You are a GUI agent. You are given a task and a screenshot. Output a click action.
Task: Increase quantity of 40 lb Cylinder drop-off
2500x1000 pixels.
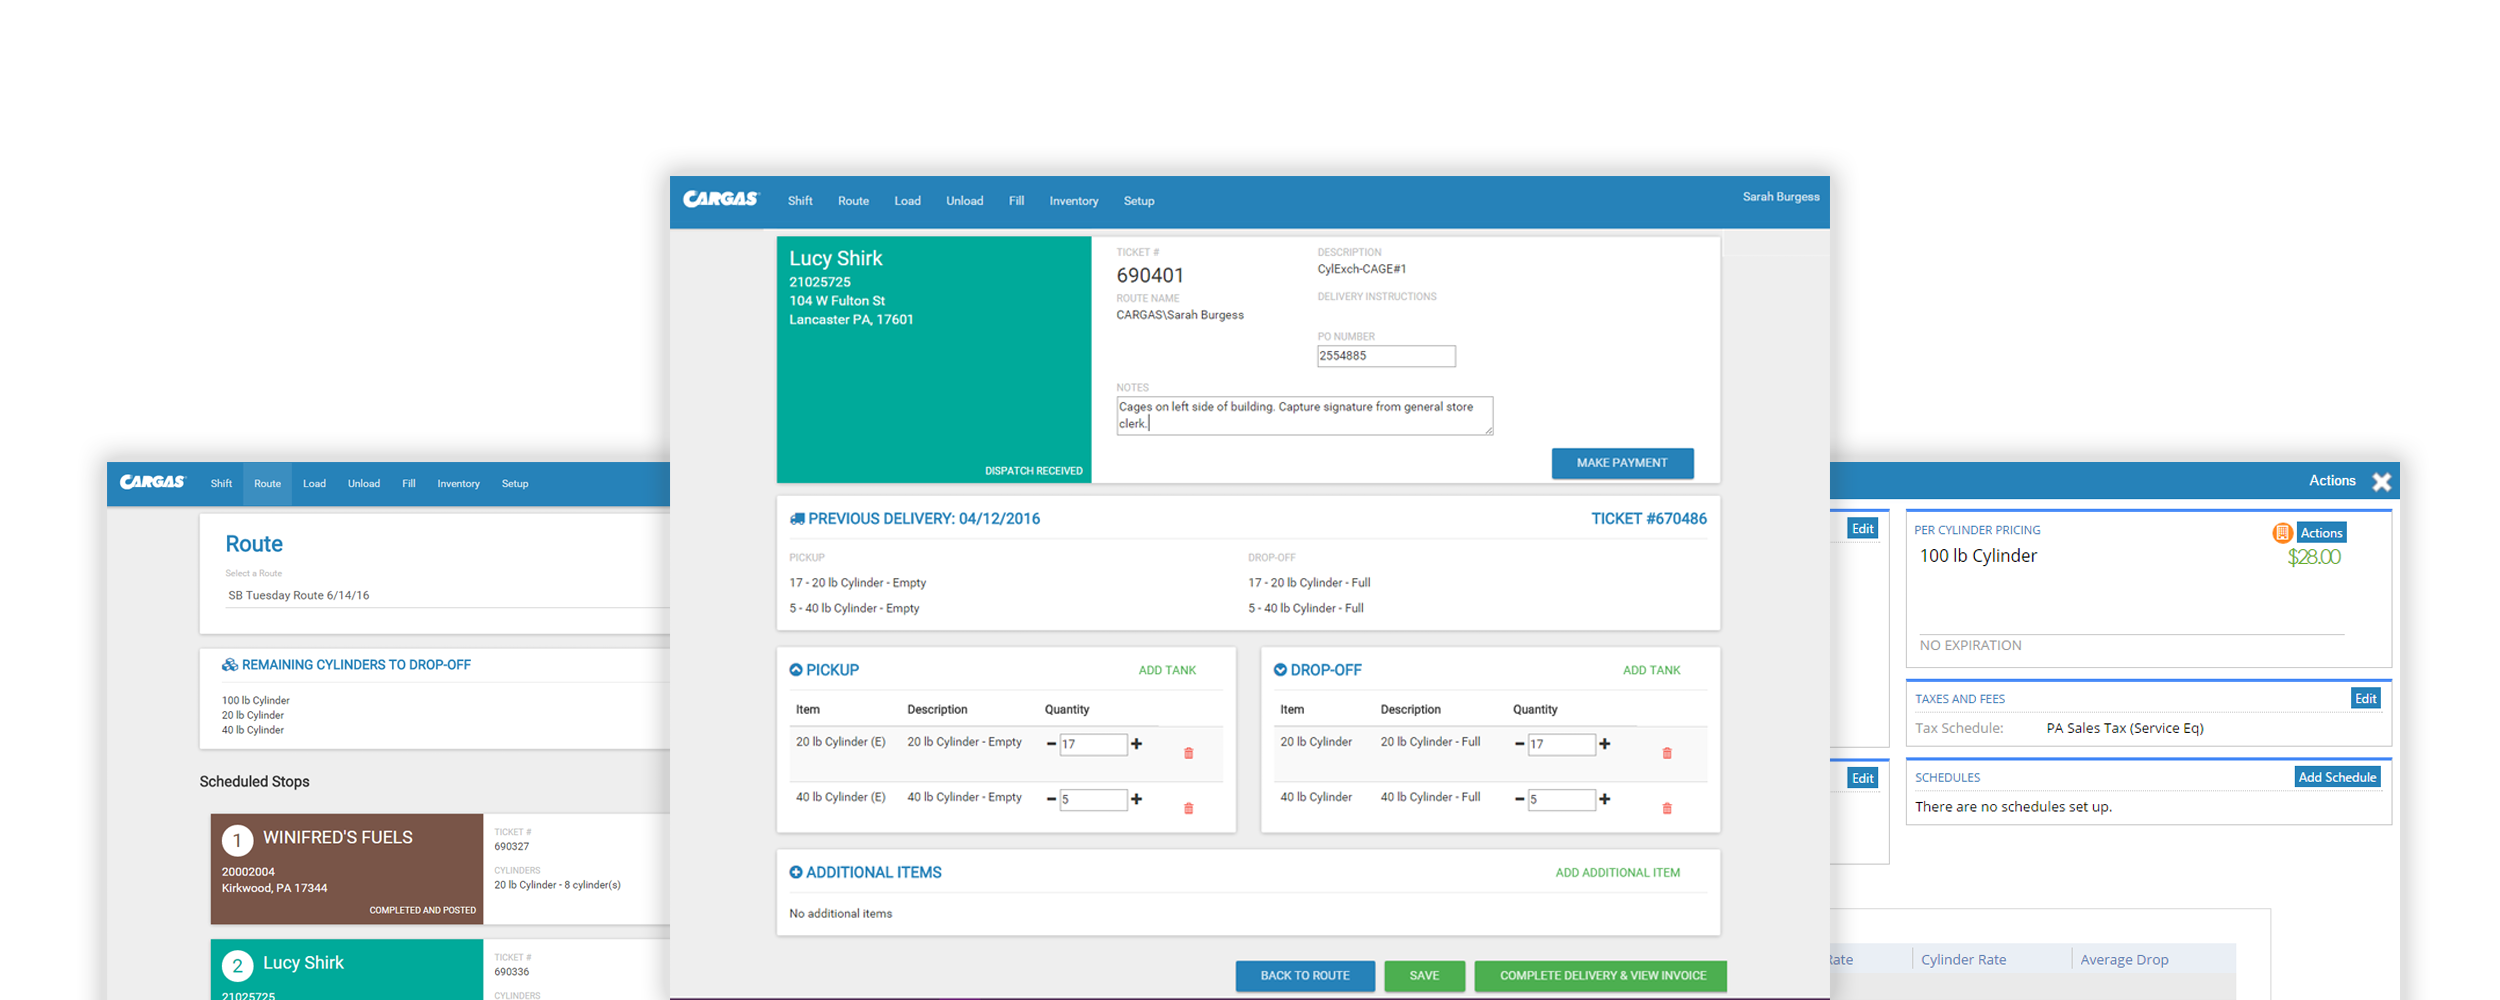pos(1605,799)
